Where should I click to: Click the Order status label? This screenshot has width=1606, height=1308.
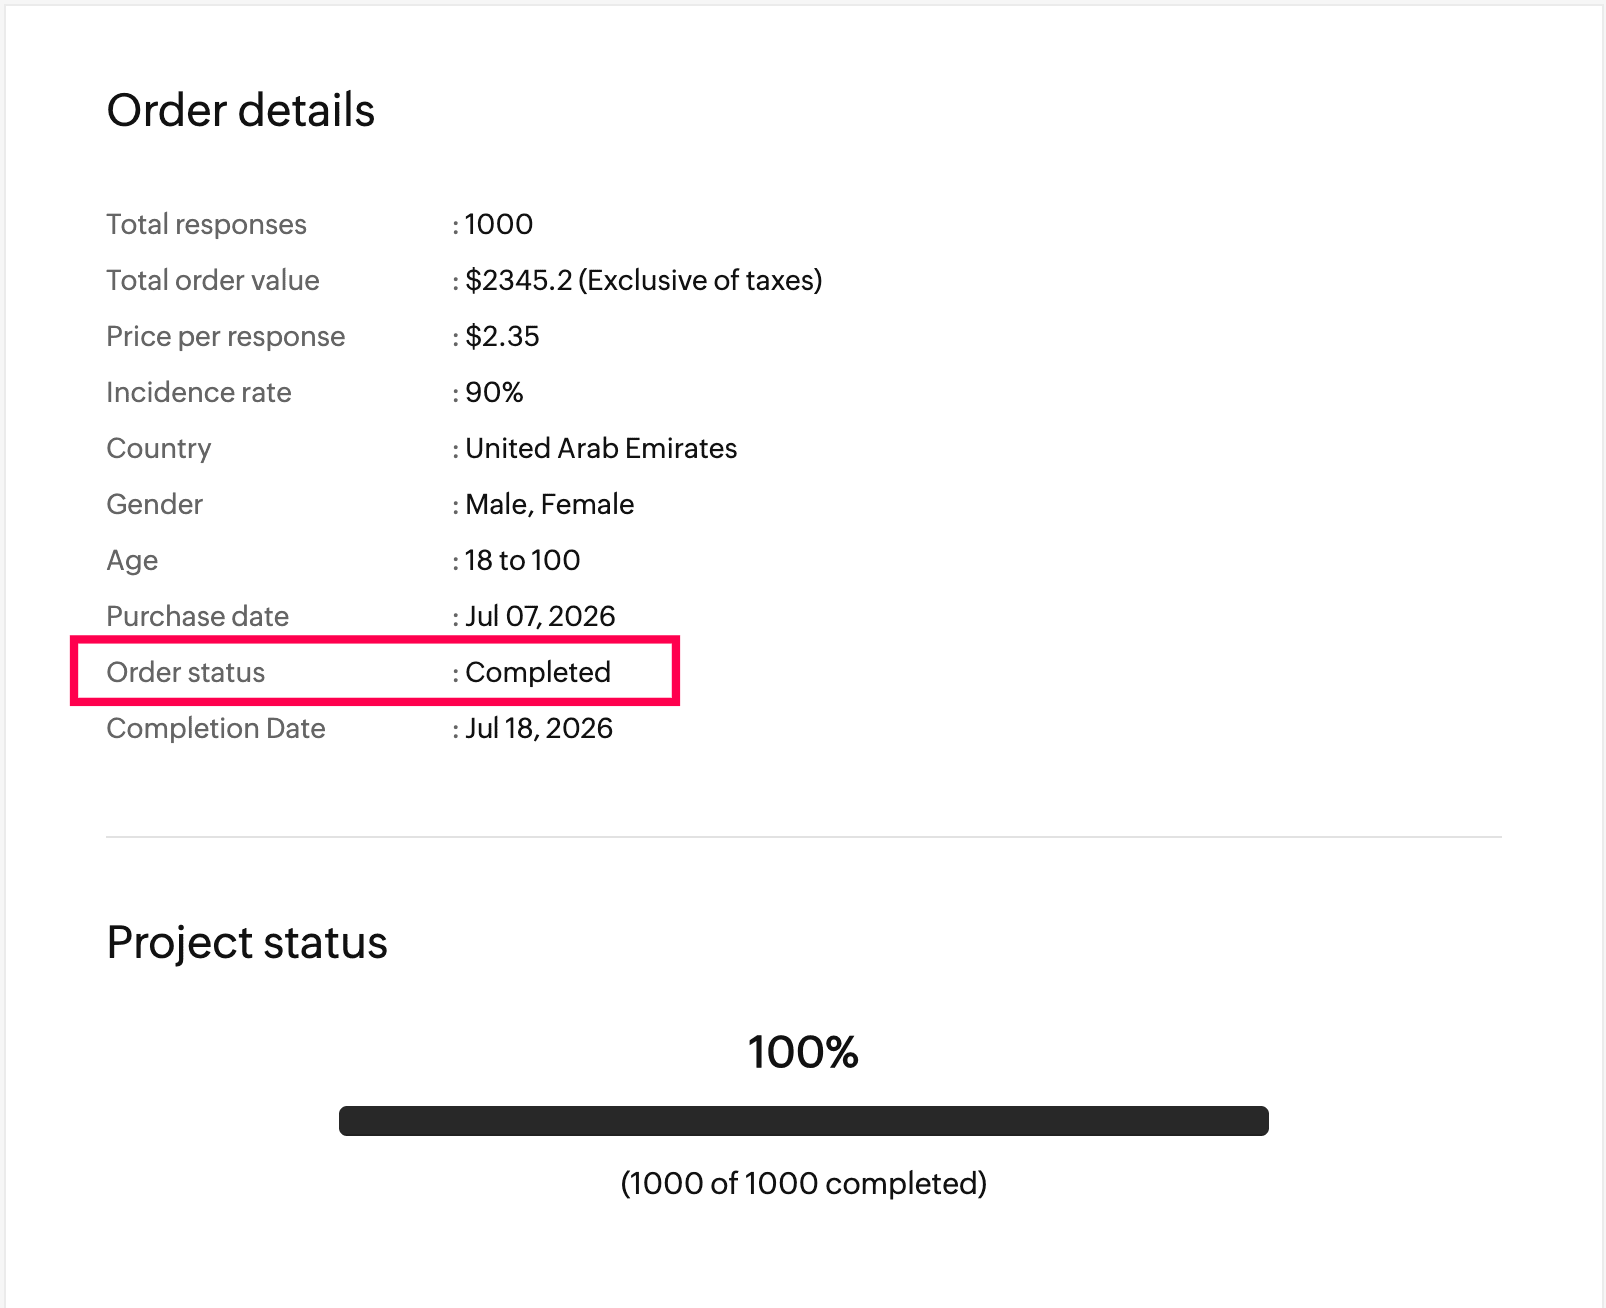186,672
